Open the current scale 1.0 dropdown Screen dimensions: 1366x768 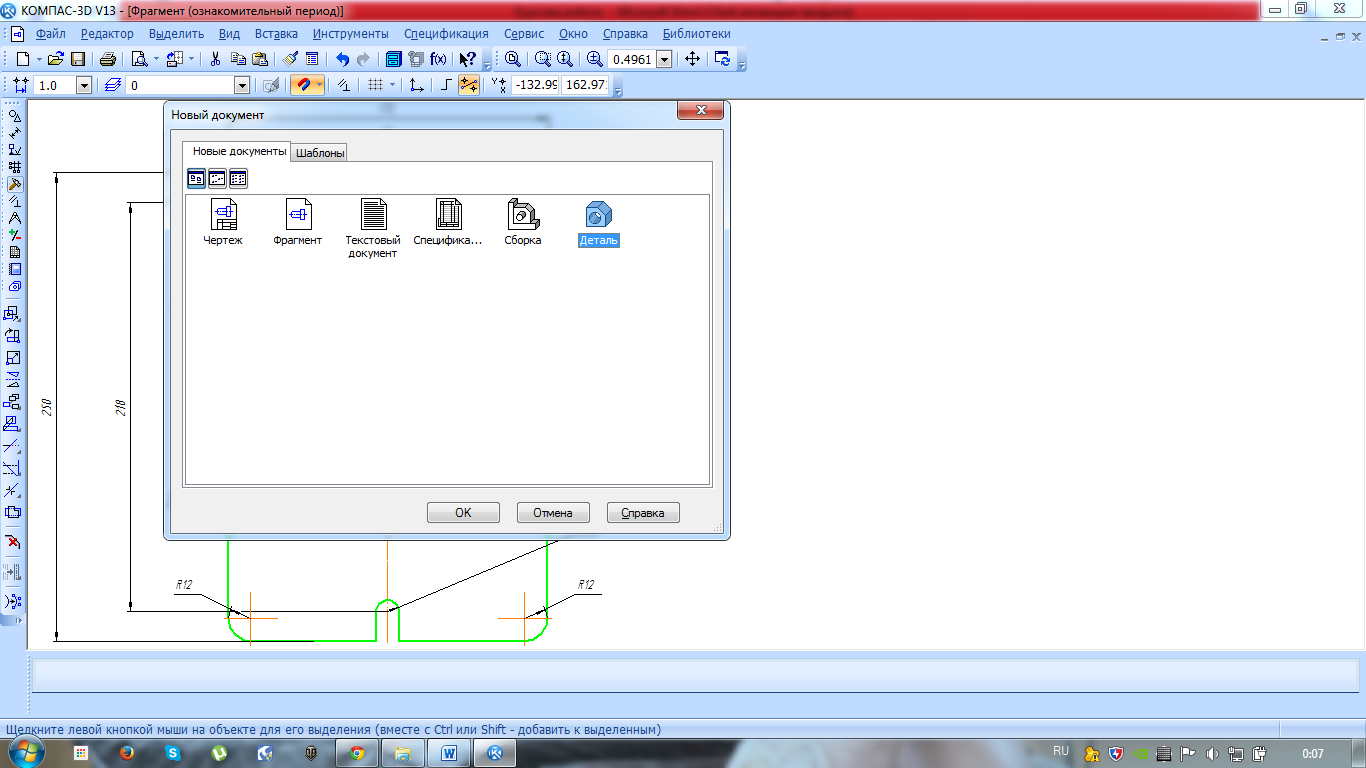click(84, 86)
